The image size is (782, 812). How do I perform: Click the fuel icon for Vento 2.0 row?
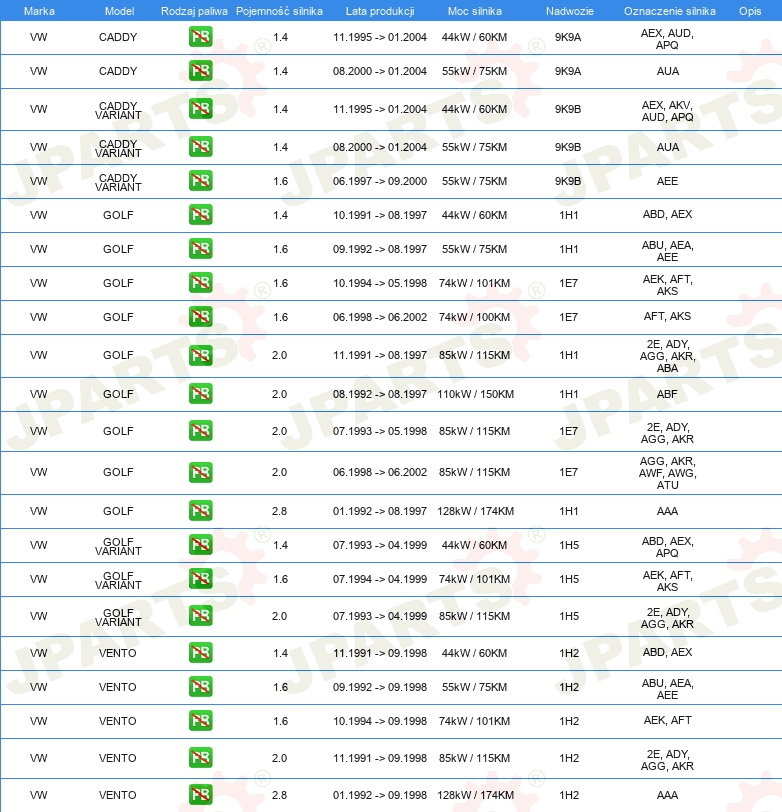(x=200, y=758)
